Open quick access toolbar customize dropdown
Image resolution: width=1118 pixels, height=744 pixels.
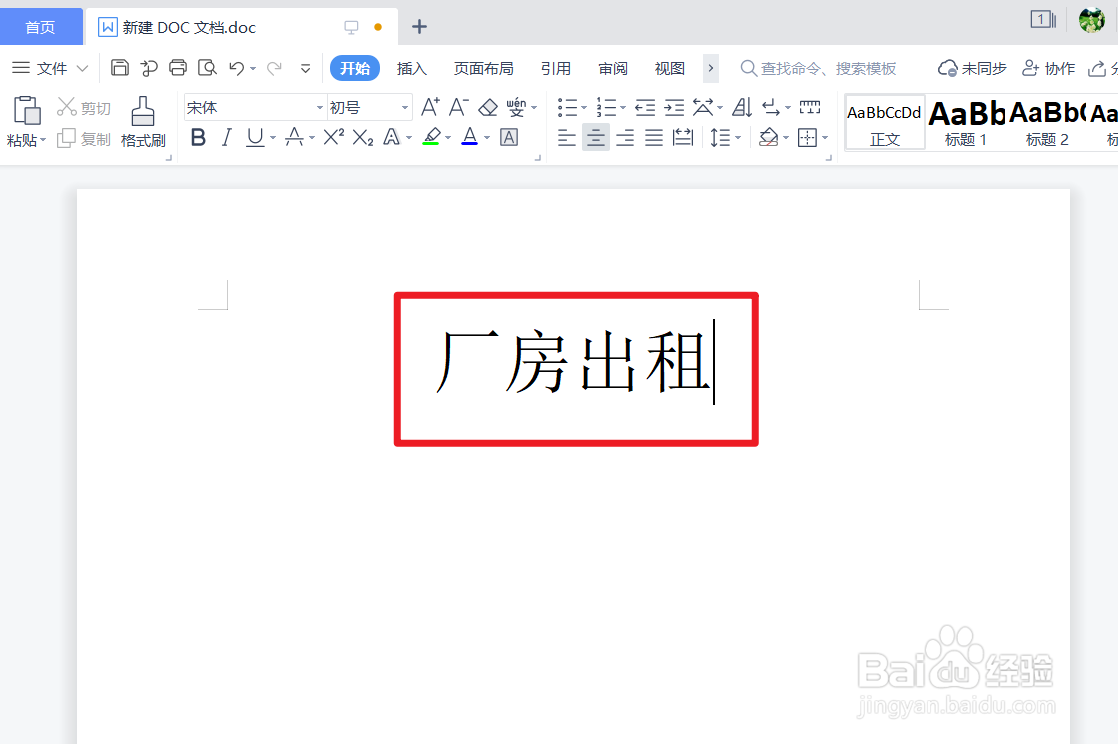point(305,68)
